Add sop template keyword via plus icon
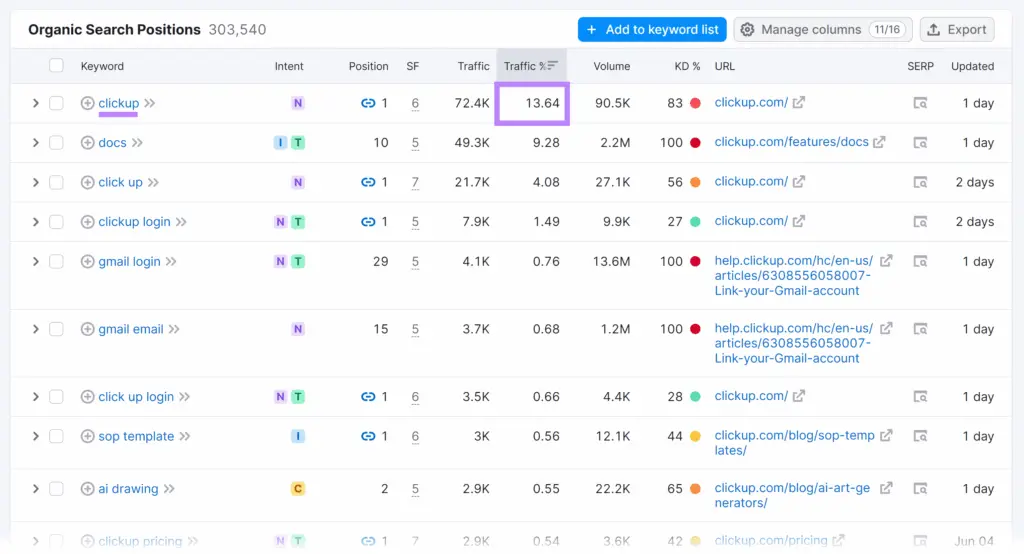This screenshot has height=554, width=1024. tap(88, 436)
